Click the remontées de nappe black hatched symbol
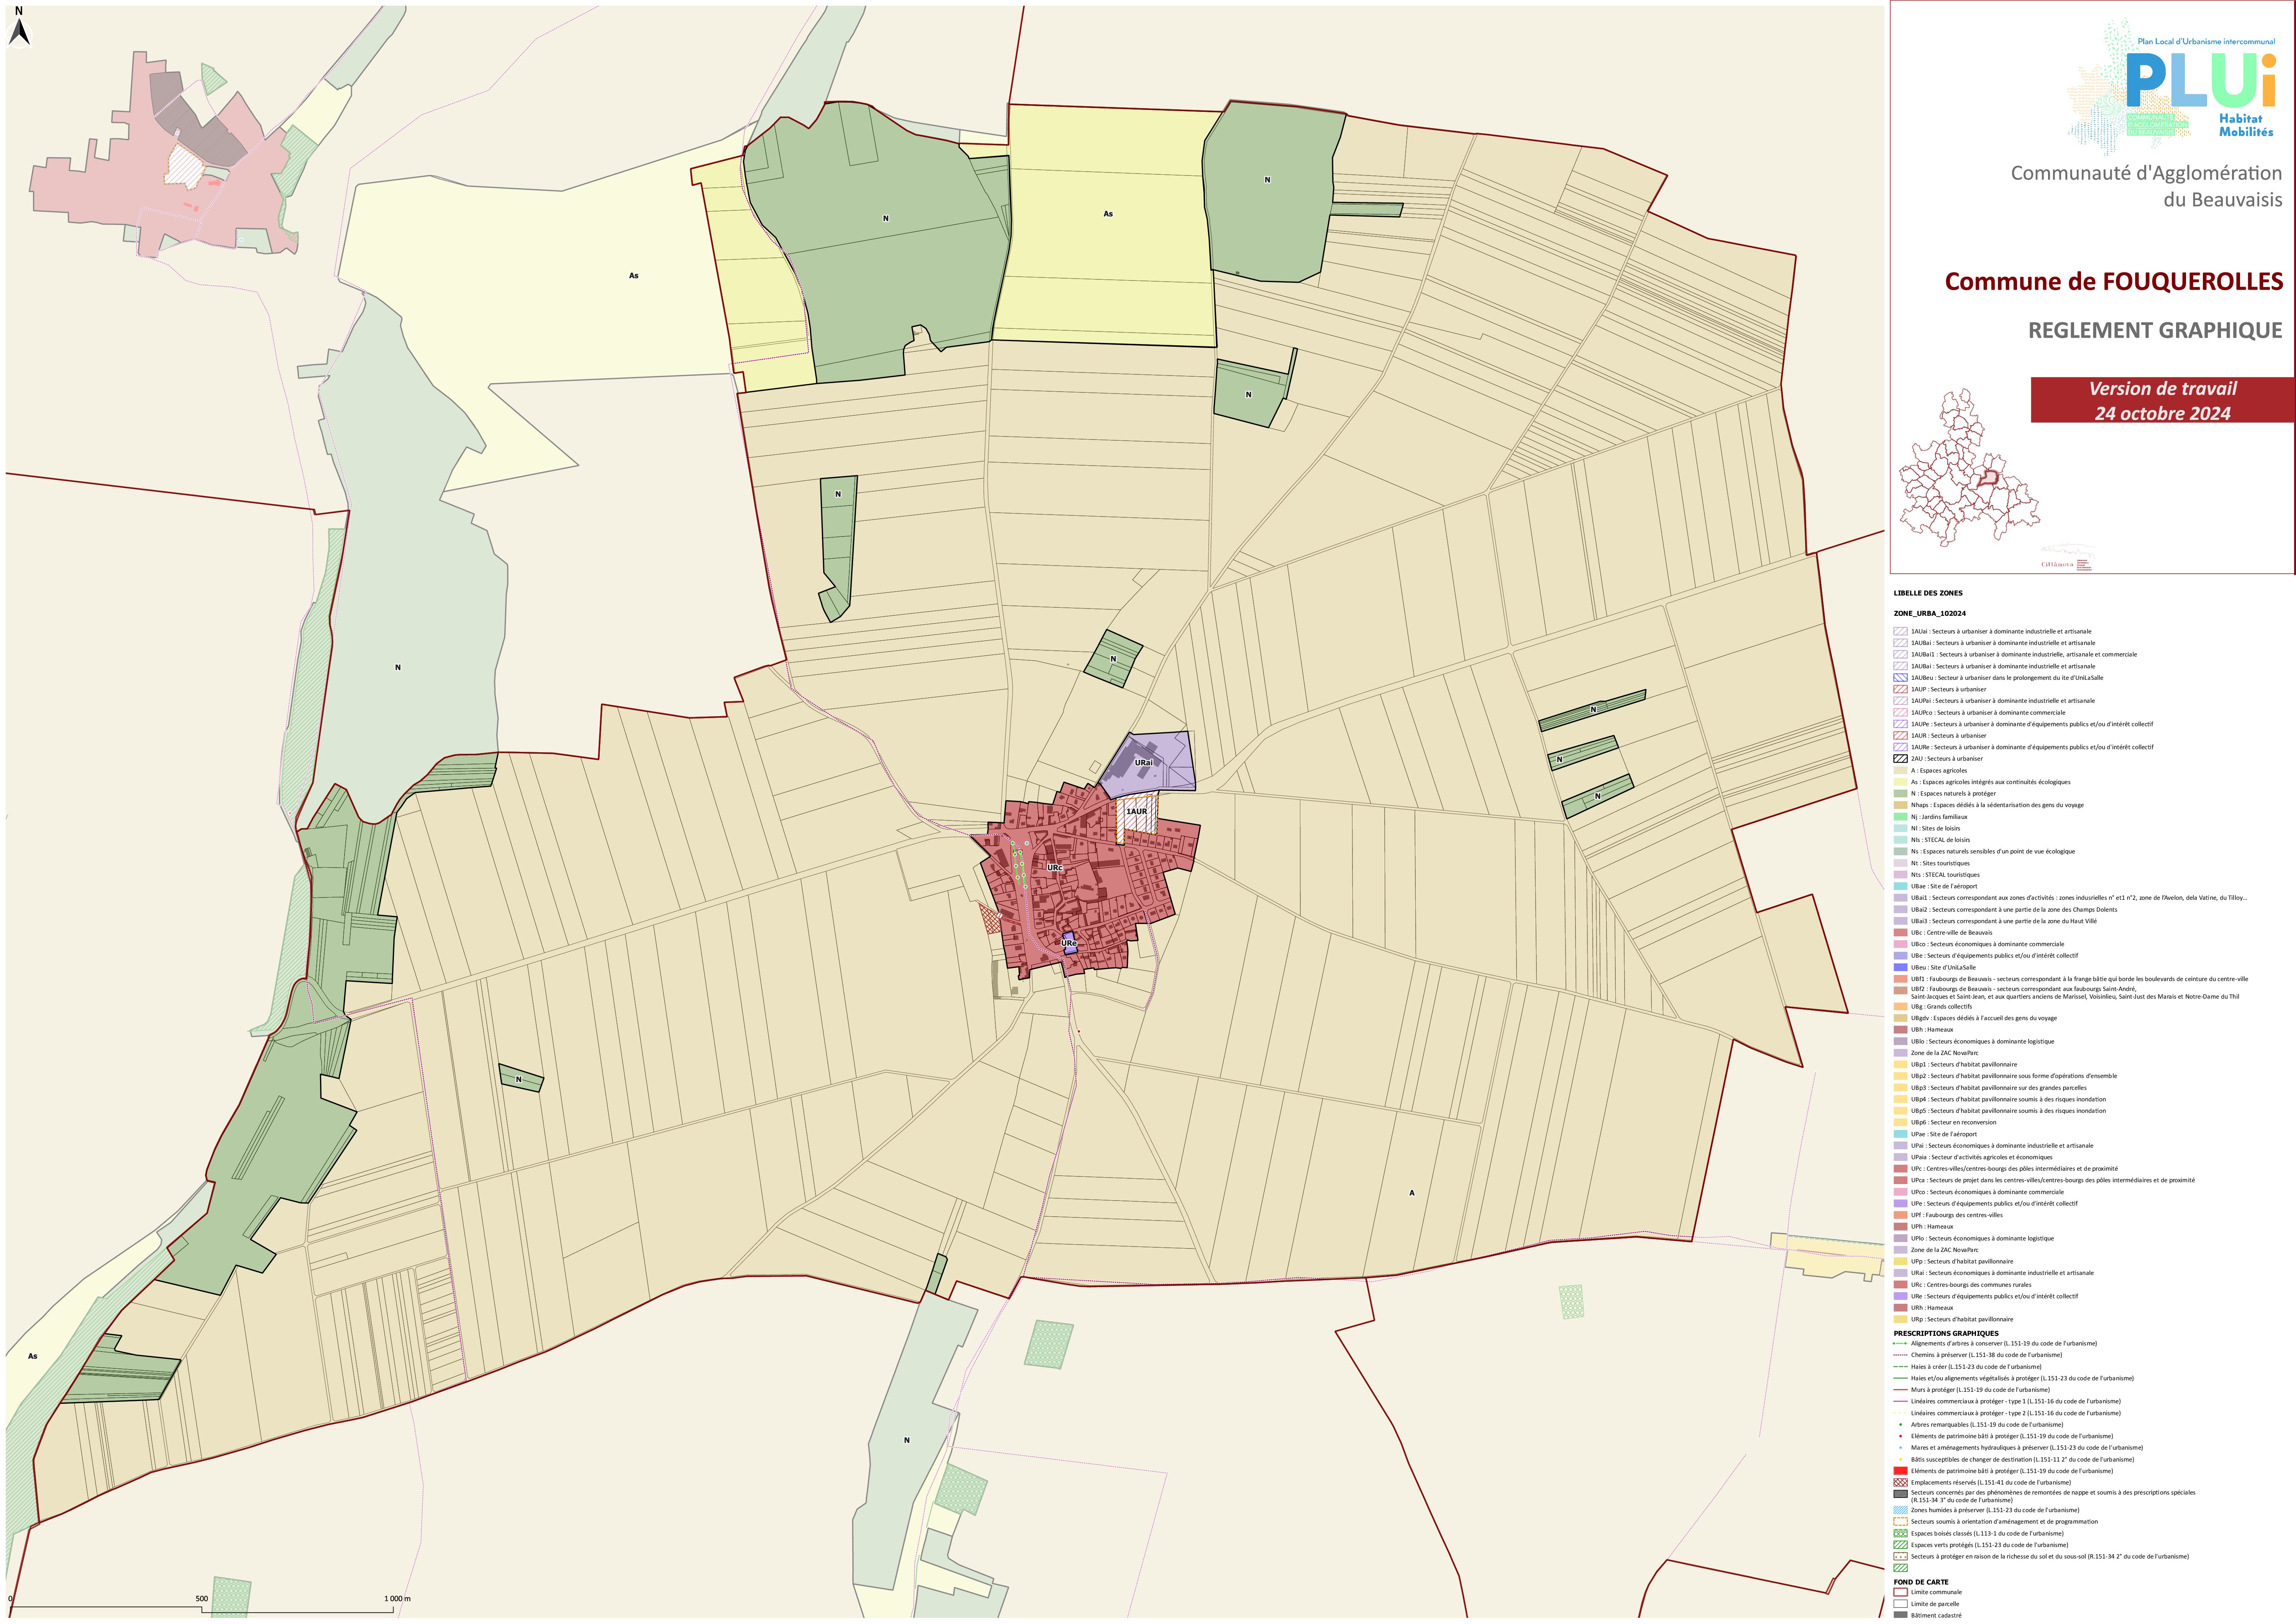2296x1624 pixels. tap(1900, 1494)
